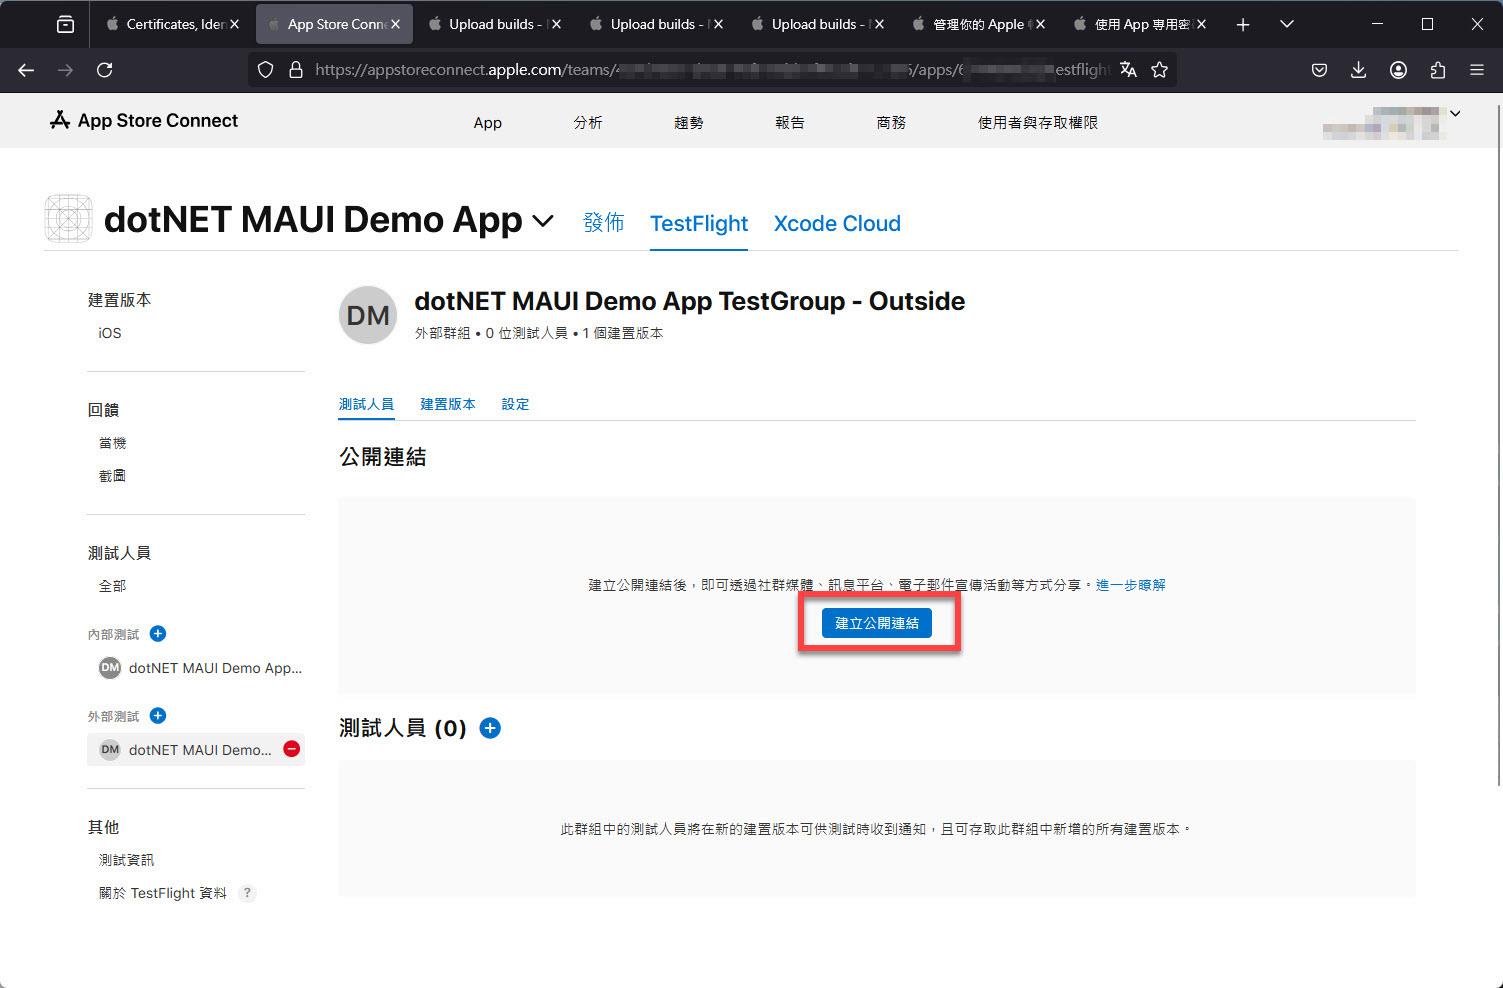The image size is (1503, 988).
Task: Open 使用者與存取權限 in the top navigation
Action: (x=1038, y=122)
